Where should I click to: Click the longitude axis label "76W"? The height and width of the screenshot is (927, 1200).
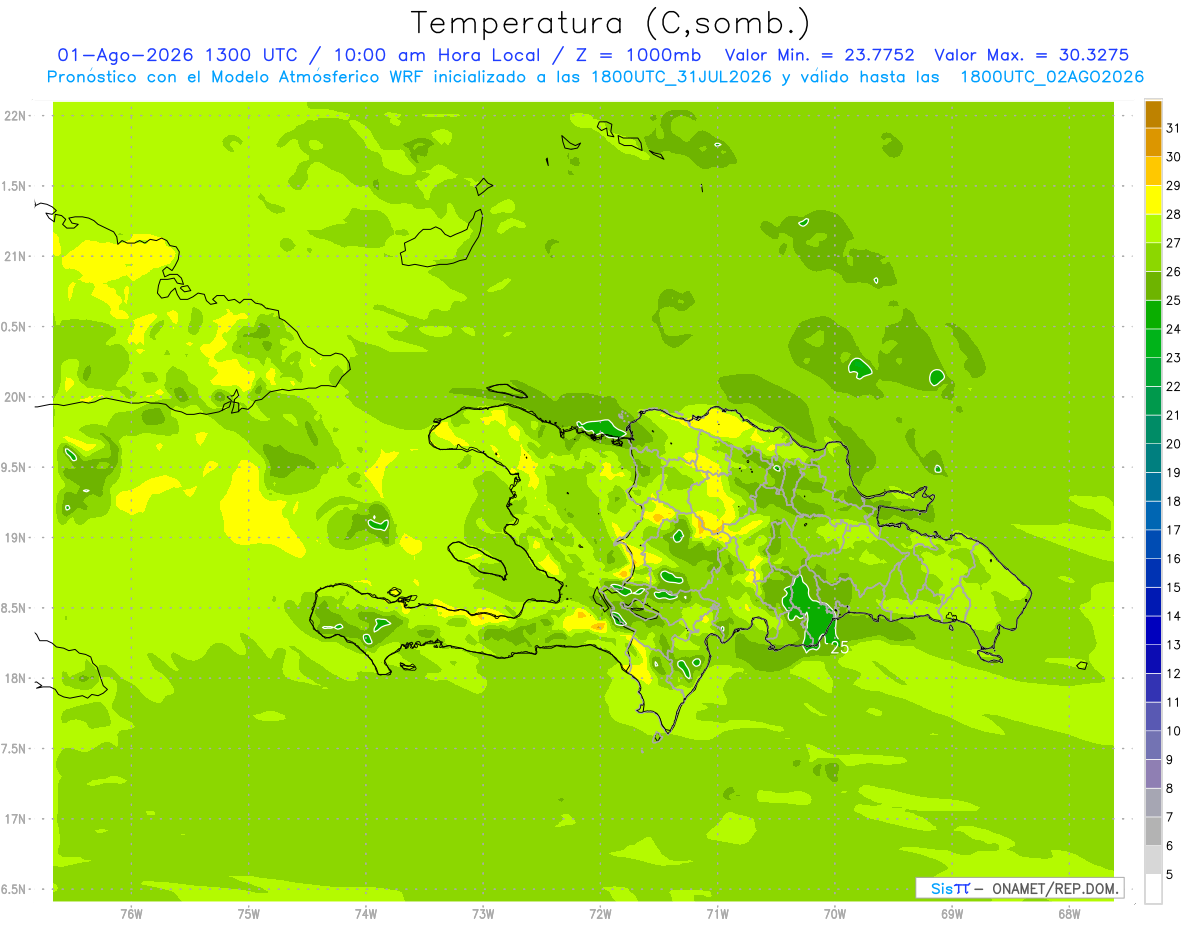pyautogui.click(x=131, y=913)
